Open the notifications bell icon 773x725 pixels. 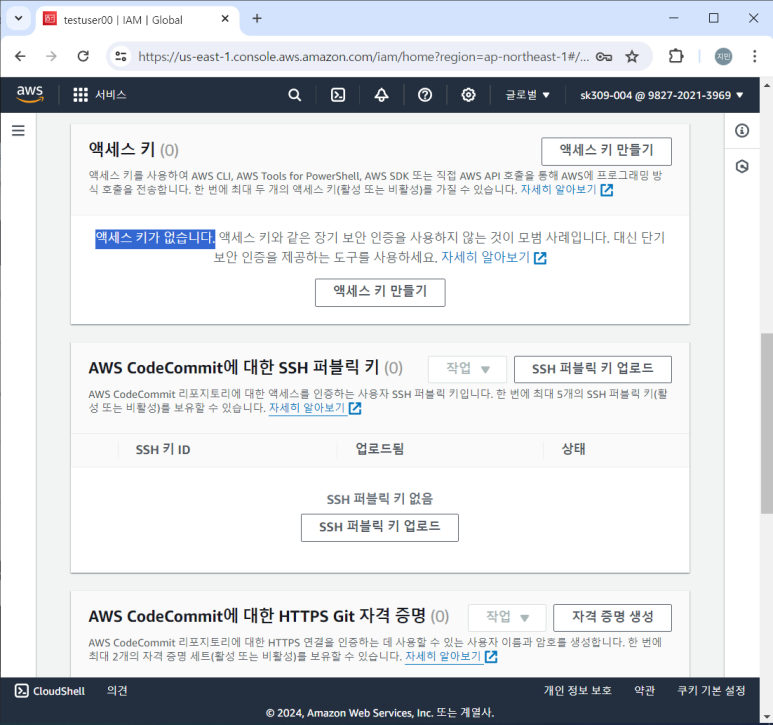(381, 95)
